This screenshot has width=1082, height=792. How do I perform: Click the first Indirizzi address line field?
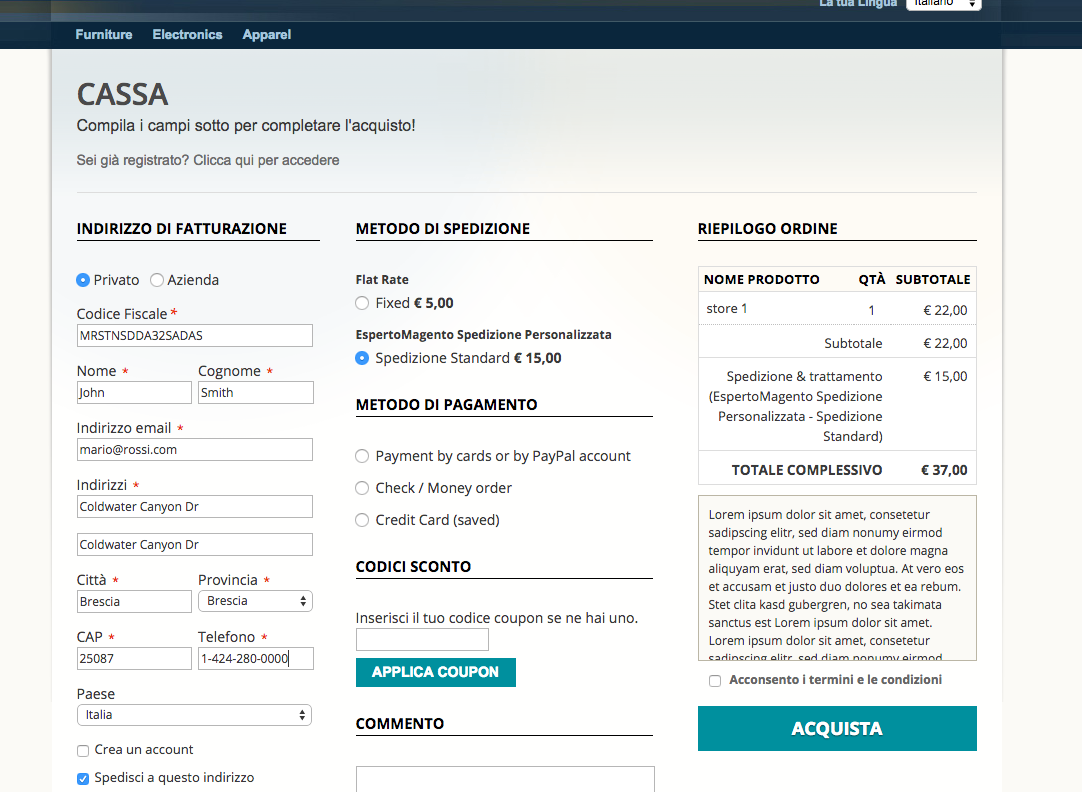(195, 506)
